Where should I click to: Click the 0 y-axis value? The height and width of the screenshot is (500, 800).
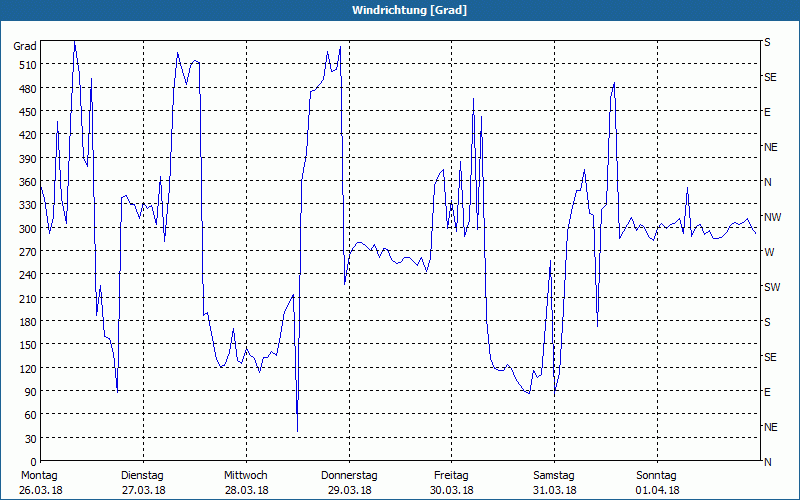click(x=34, y=462)
